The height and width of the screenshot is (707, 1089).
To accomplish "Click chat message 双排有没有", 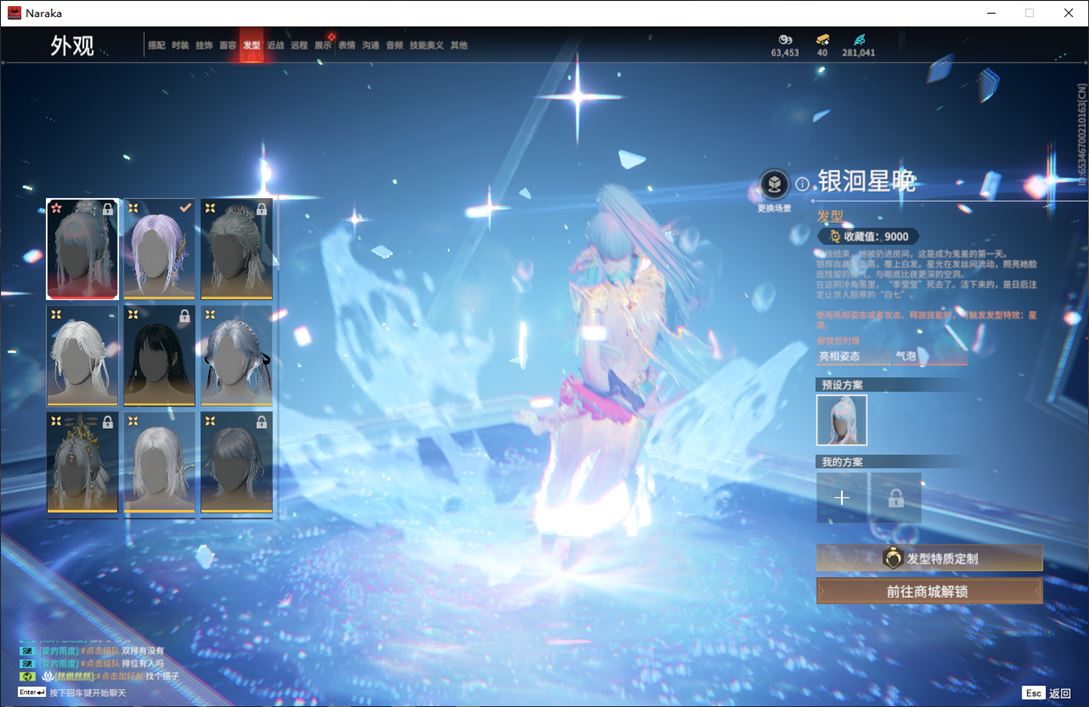I will tap(143, 651).
